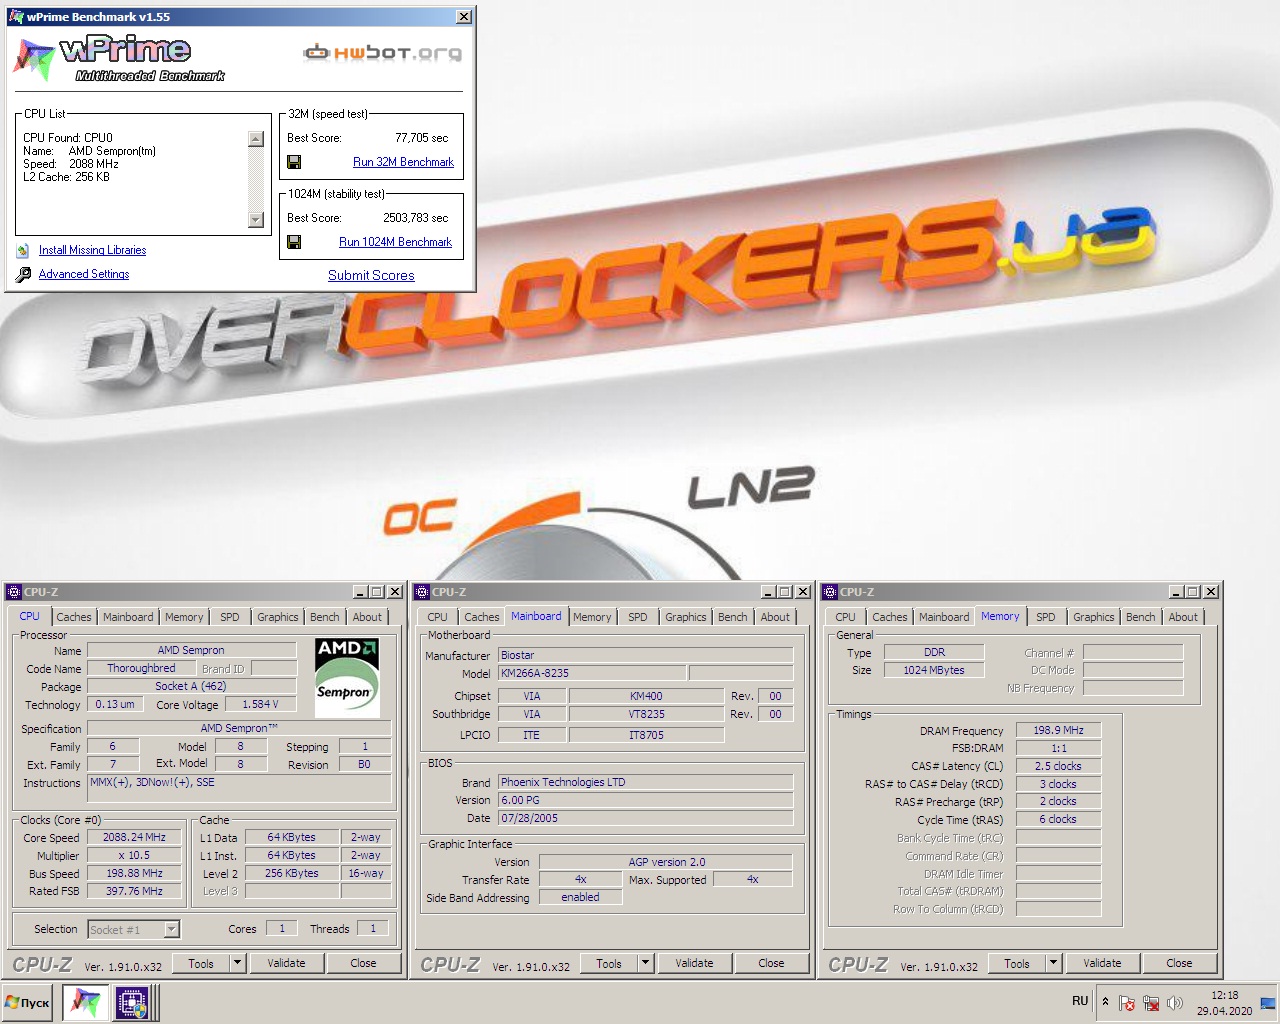This screenshot has width=1280, height=1024.
Task: Click the Model KM266A-8235 field
Action: coord(592,673)
